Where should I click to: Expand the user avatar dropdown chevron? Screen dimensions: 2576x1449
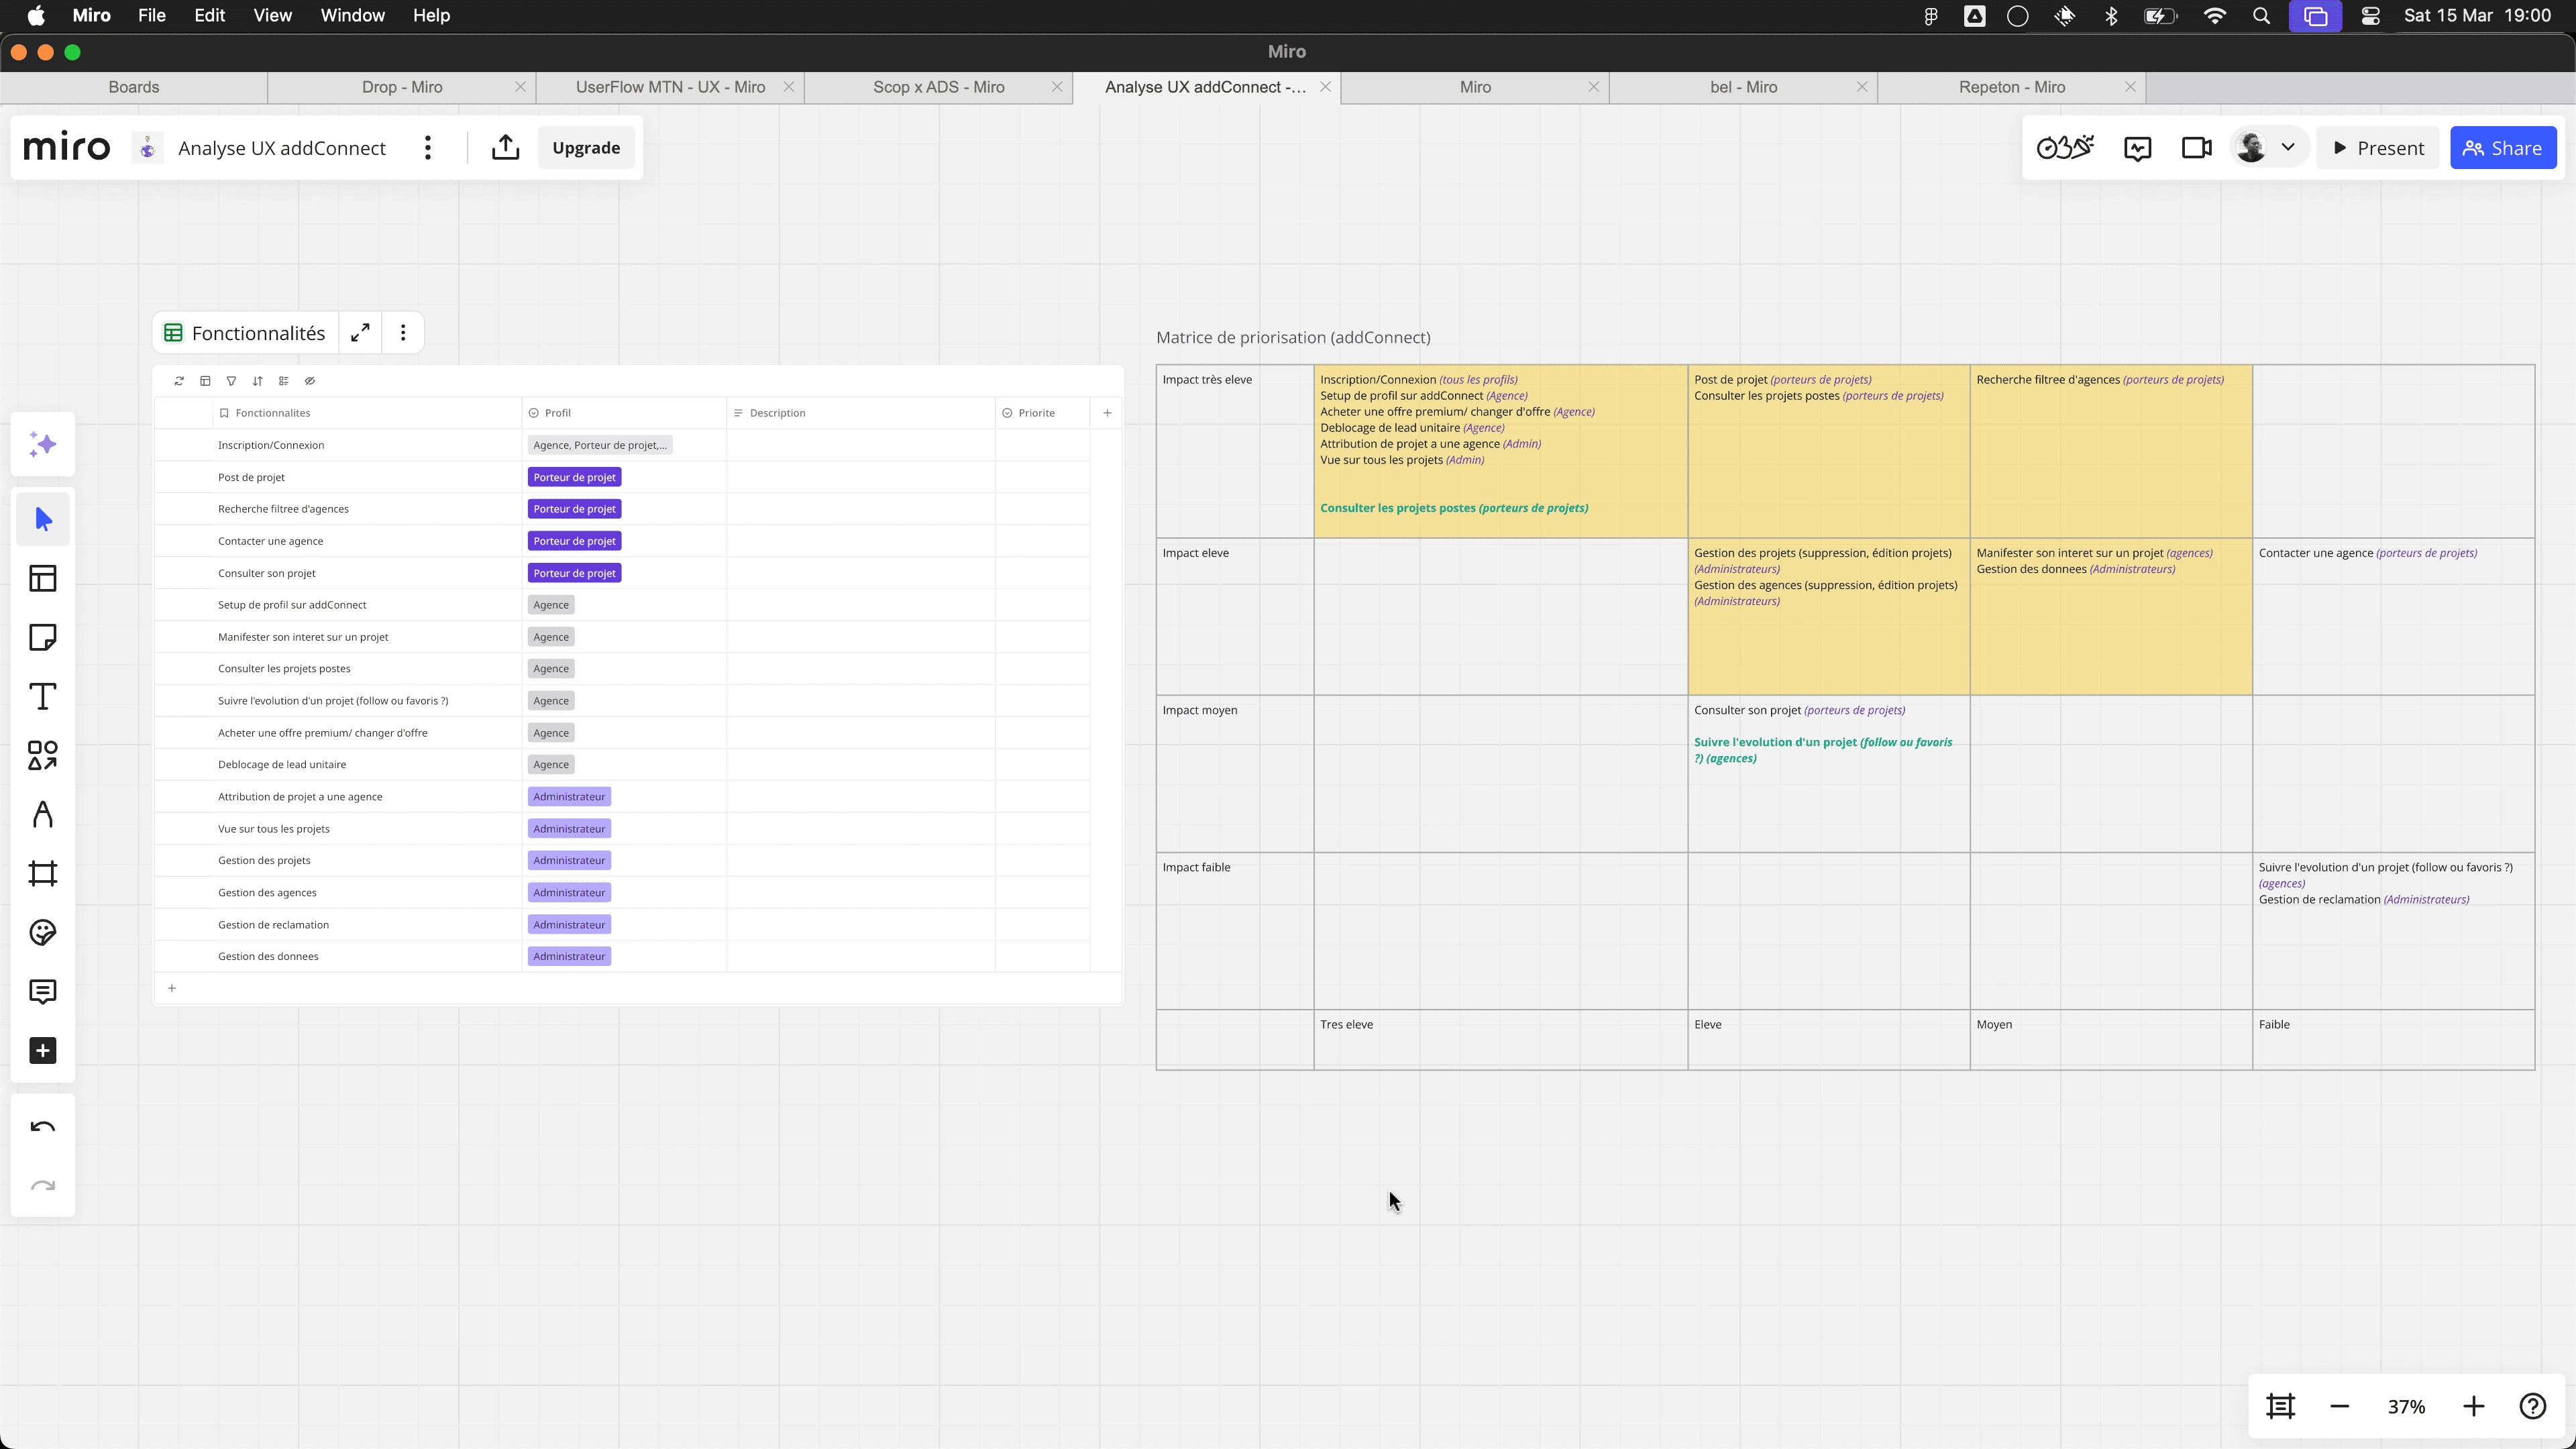point(2288,147)
